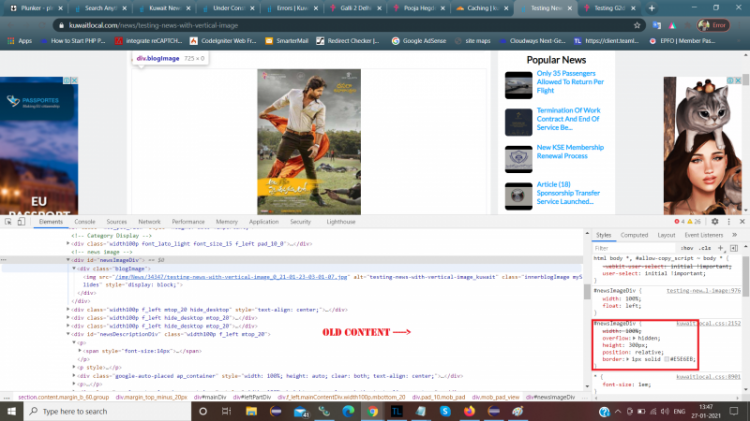Open 'Termination Of Work Contract' news link
Screen dimensions: 750x421
(x=568, y=119)
